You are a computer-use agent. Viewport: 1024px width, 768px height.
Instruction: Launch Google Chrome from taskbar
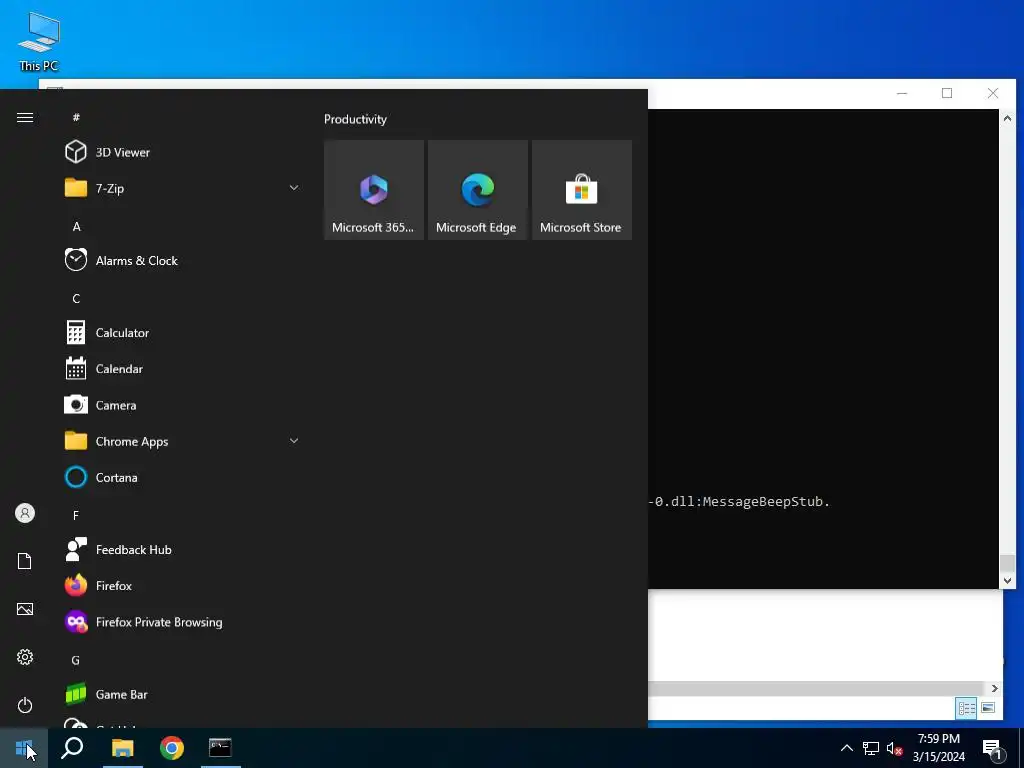click(172, 748)
